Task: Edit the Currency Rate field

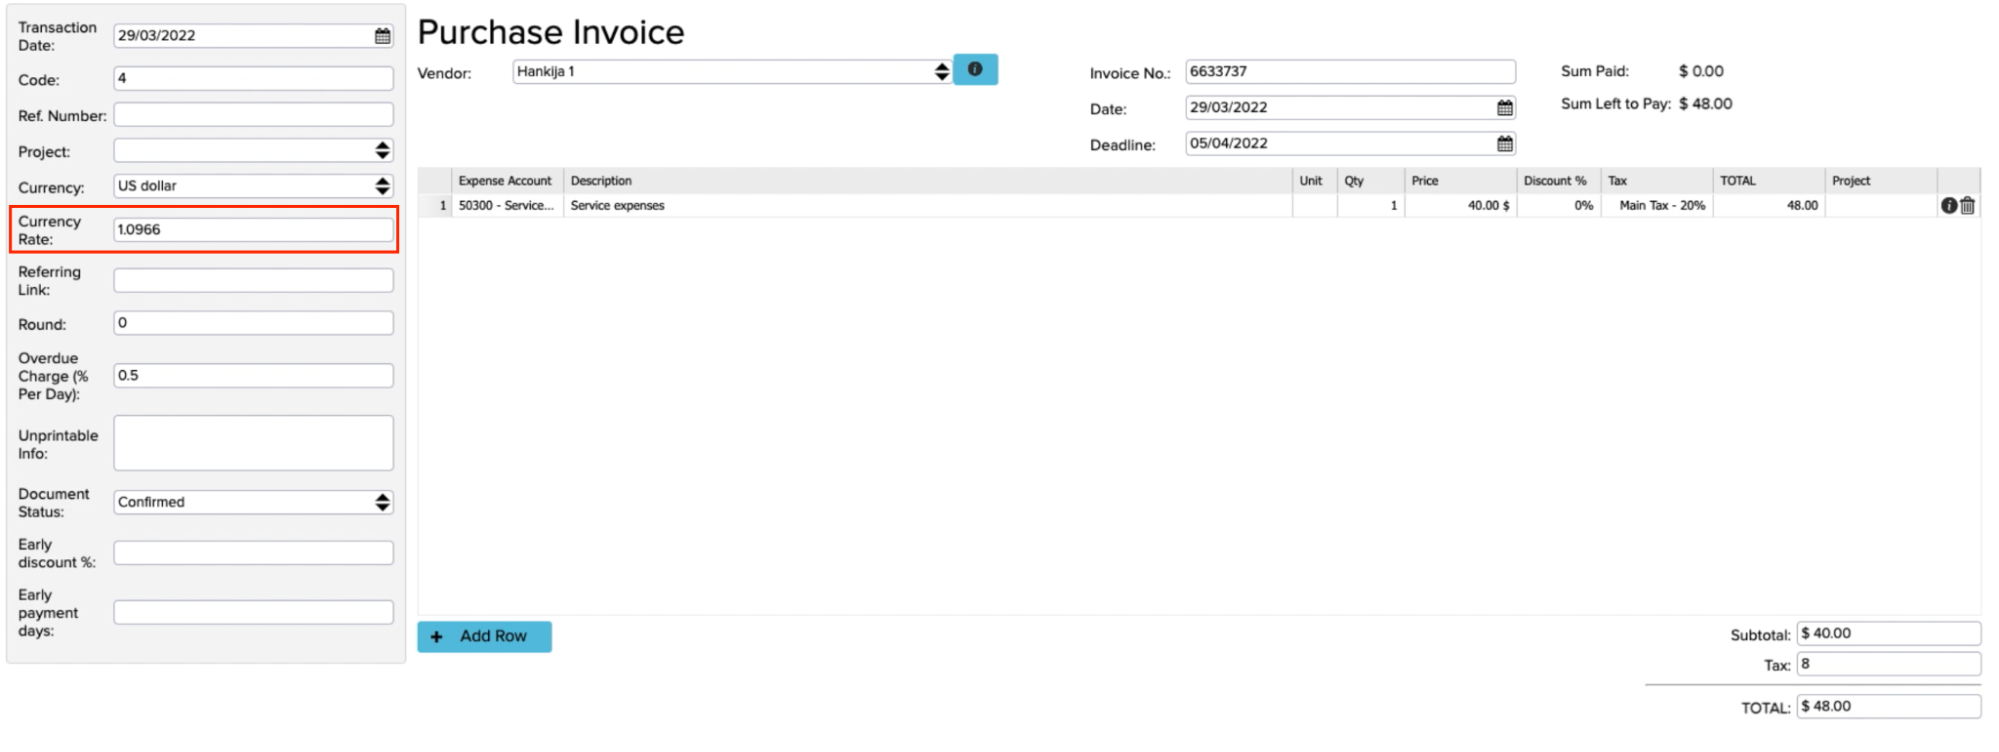Action: (x=252, y=230)
